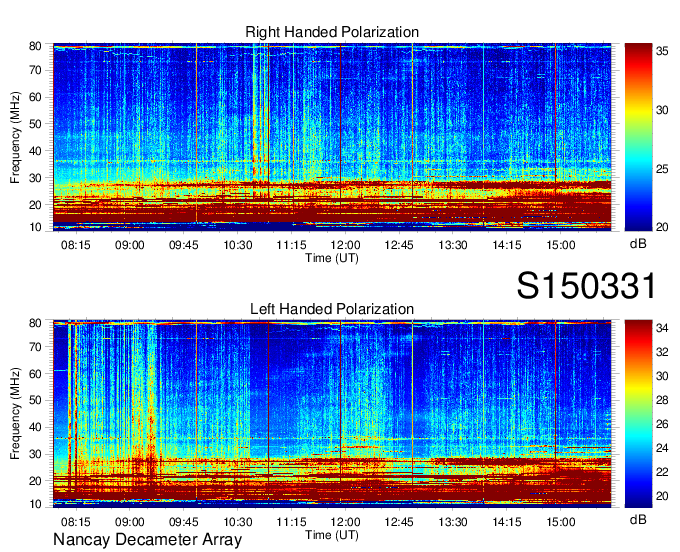The image size is (680, 552).
Task: Click 09:00 time tick of Right Handed plot
Action: coord(130,245)
